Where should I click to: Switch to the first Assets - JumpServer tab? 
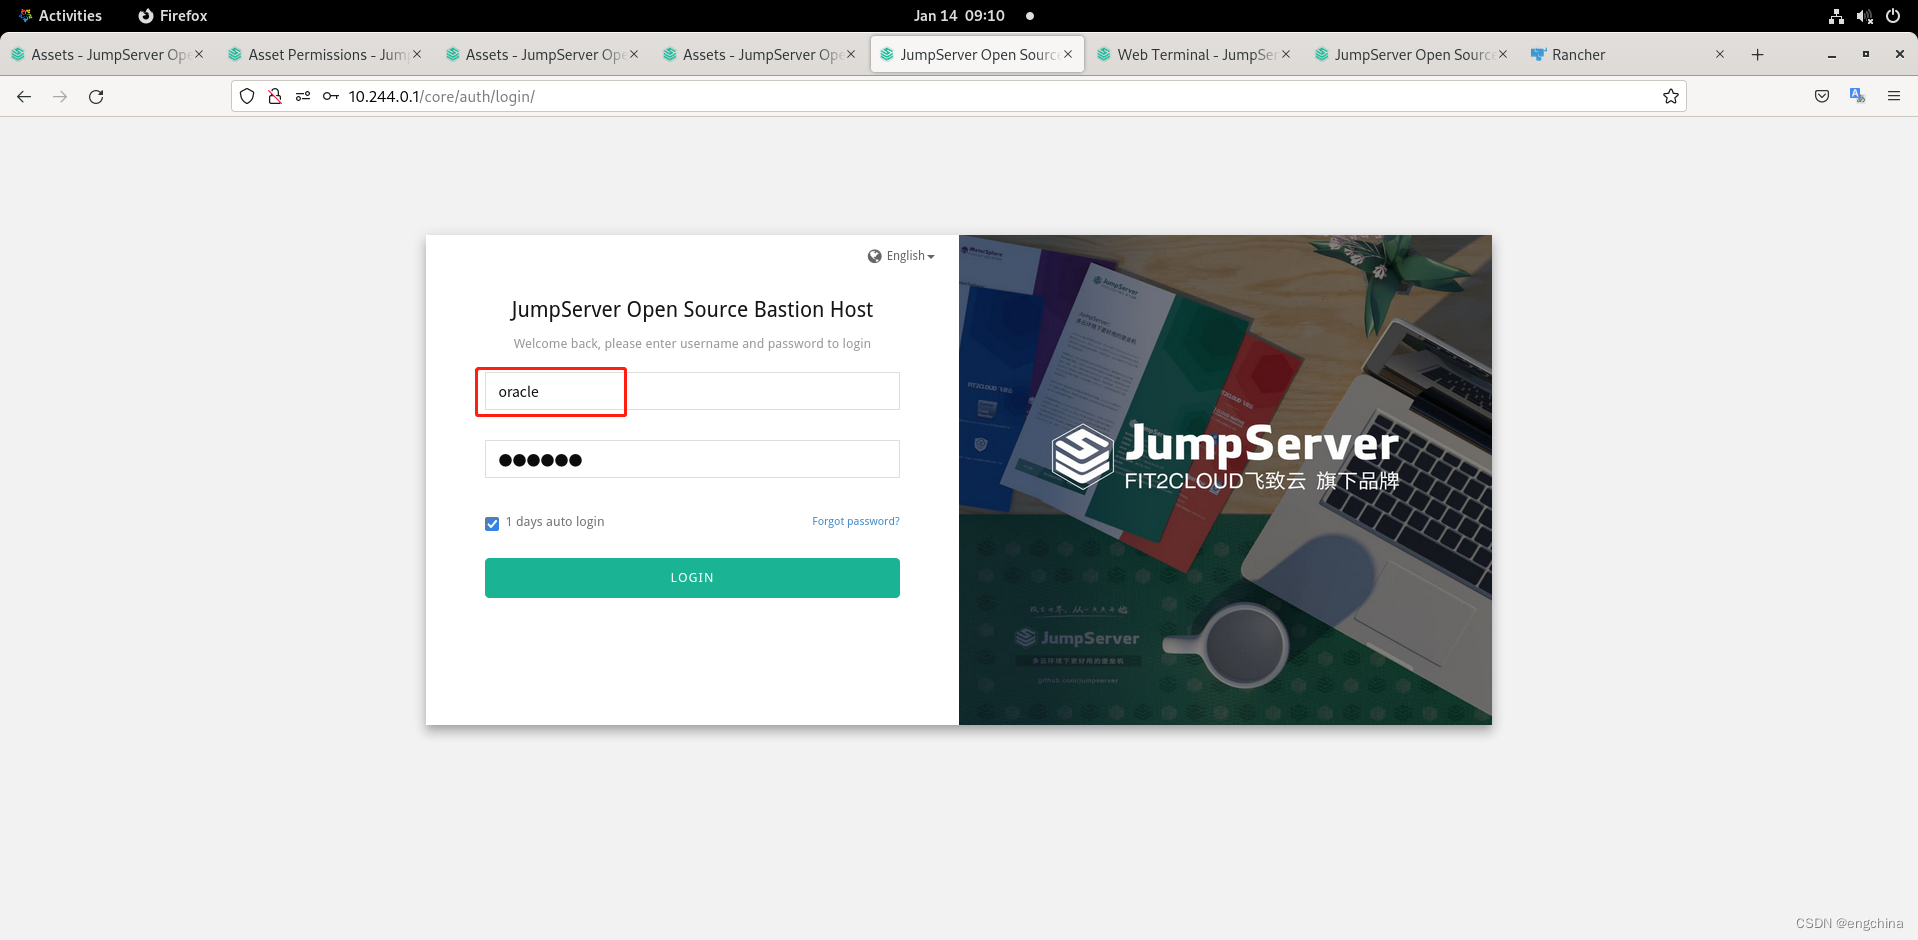(107, 55)
